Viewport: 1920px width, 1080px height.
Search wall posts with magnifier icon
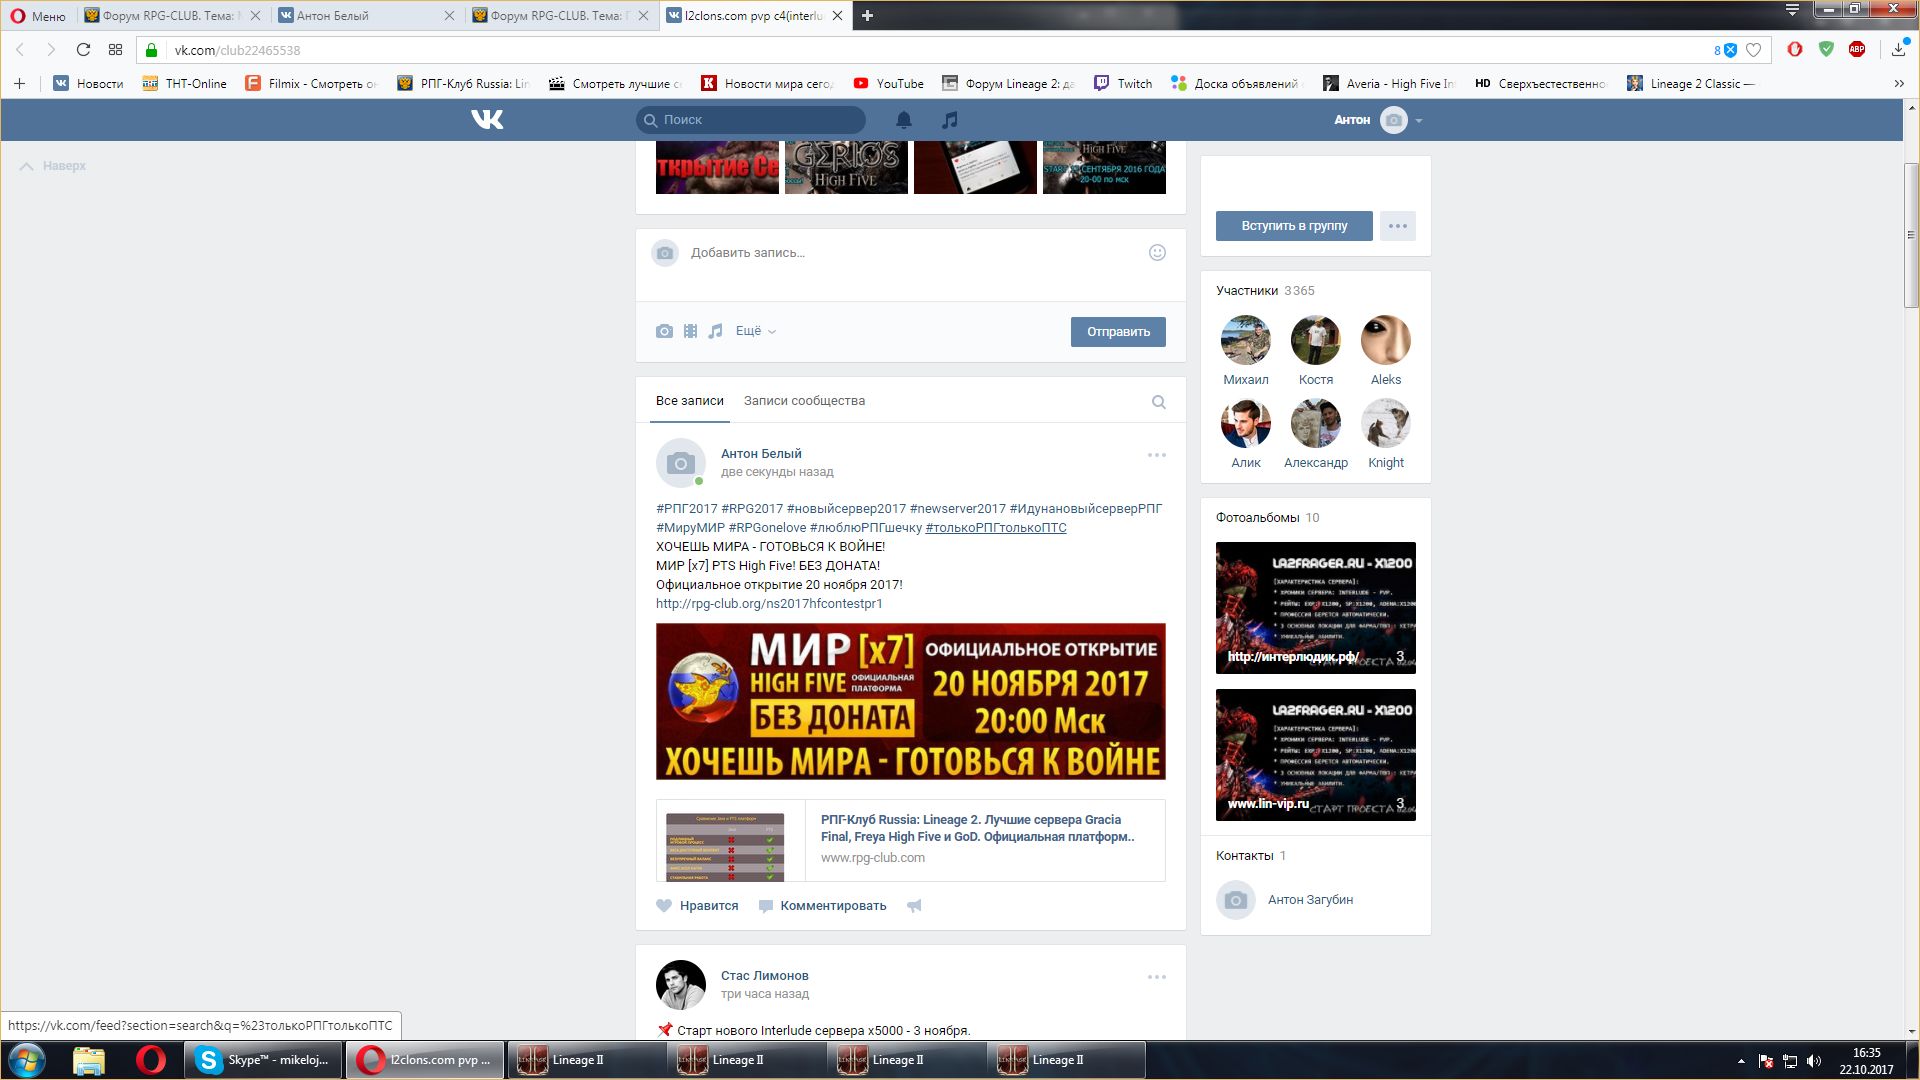point(1158,402)
